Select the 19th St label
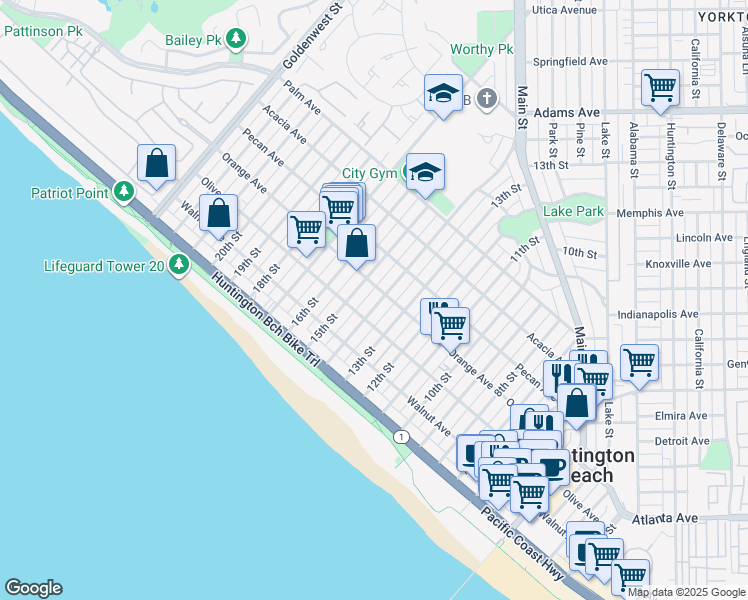 [247, 262]
